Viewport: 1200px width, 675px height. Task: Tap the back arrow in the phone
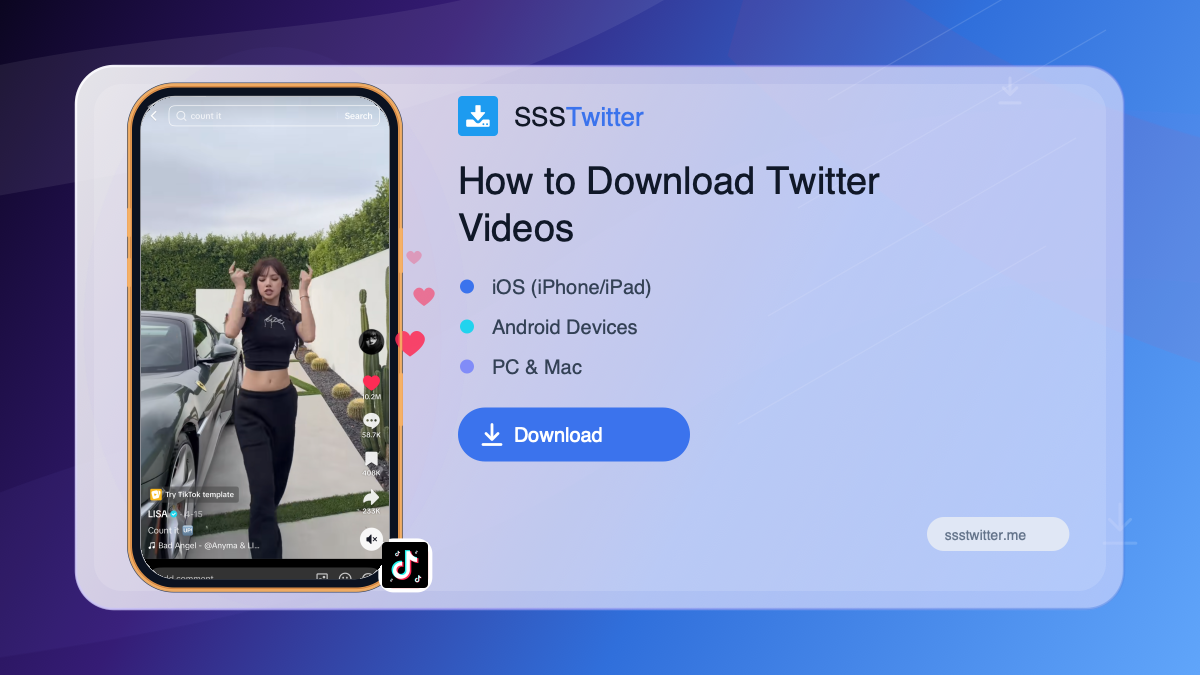pyautogui.click(x=155, y=116)
